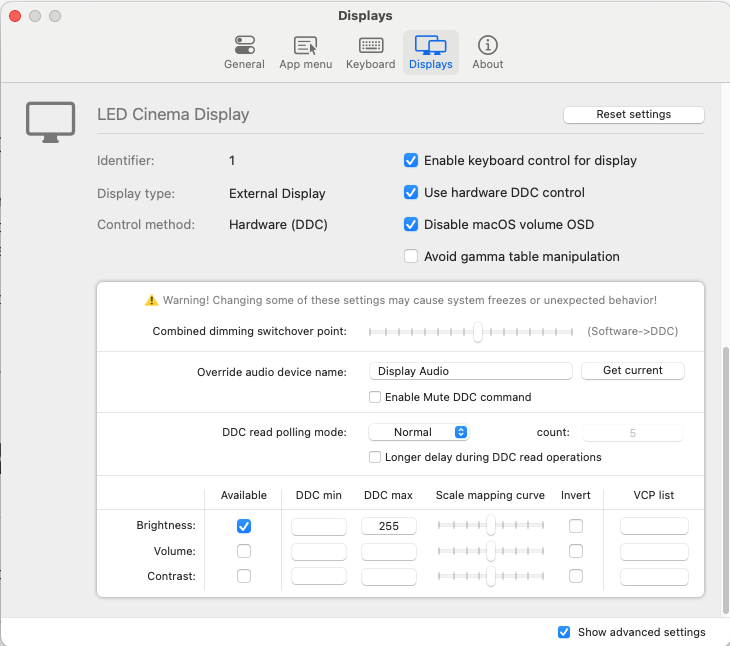
Task: Open DDC read polling mode dropdown
Action: 419,432
